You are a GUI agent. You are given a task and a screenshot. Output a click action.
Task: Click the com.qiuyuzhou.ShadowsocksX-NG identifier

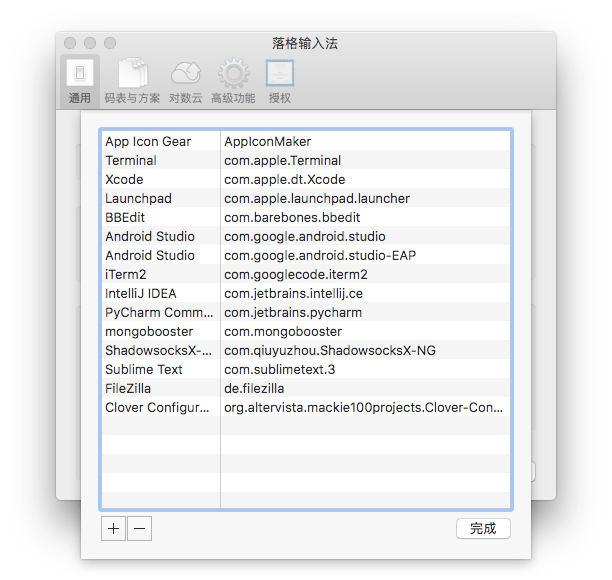(330, 350)
